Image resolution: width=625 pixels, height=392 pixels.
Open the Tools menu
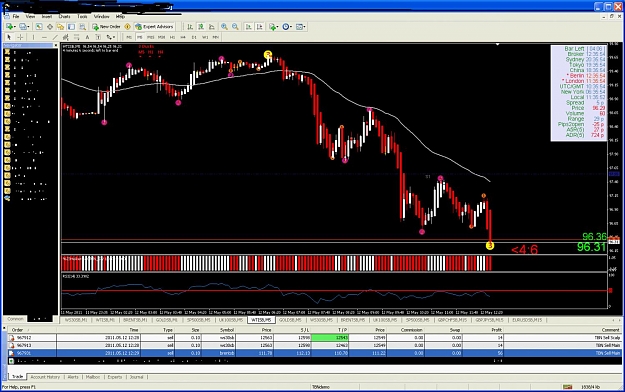[x=82, y=16]
